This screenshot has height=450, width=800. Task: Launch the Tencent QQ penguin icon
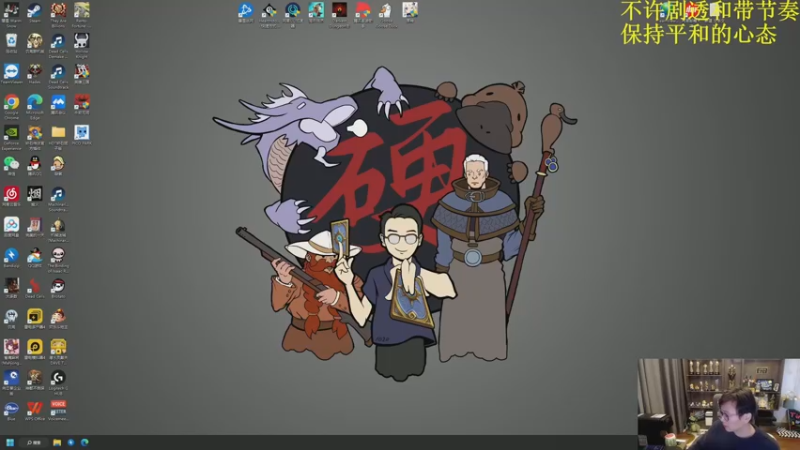pyautogui.click(x=35, y=163)
